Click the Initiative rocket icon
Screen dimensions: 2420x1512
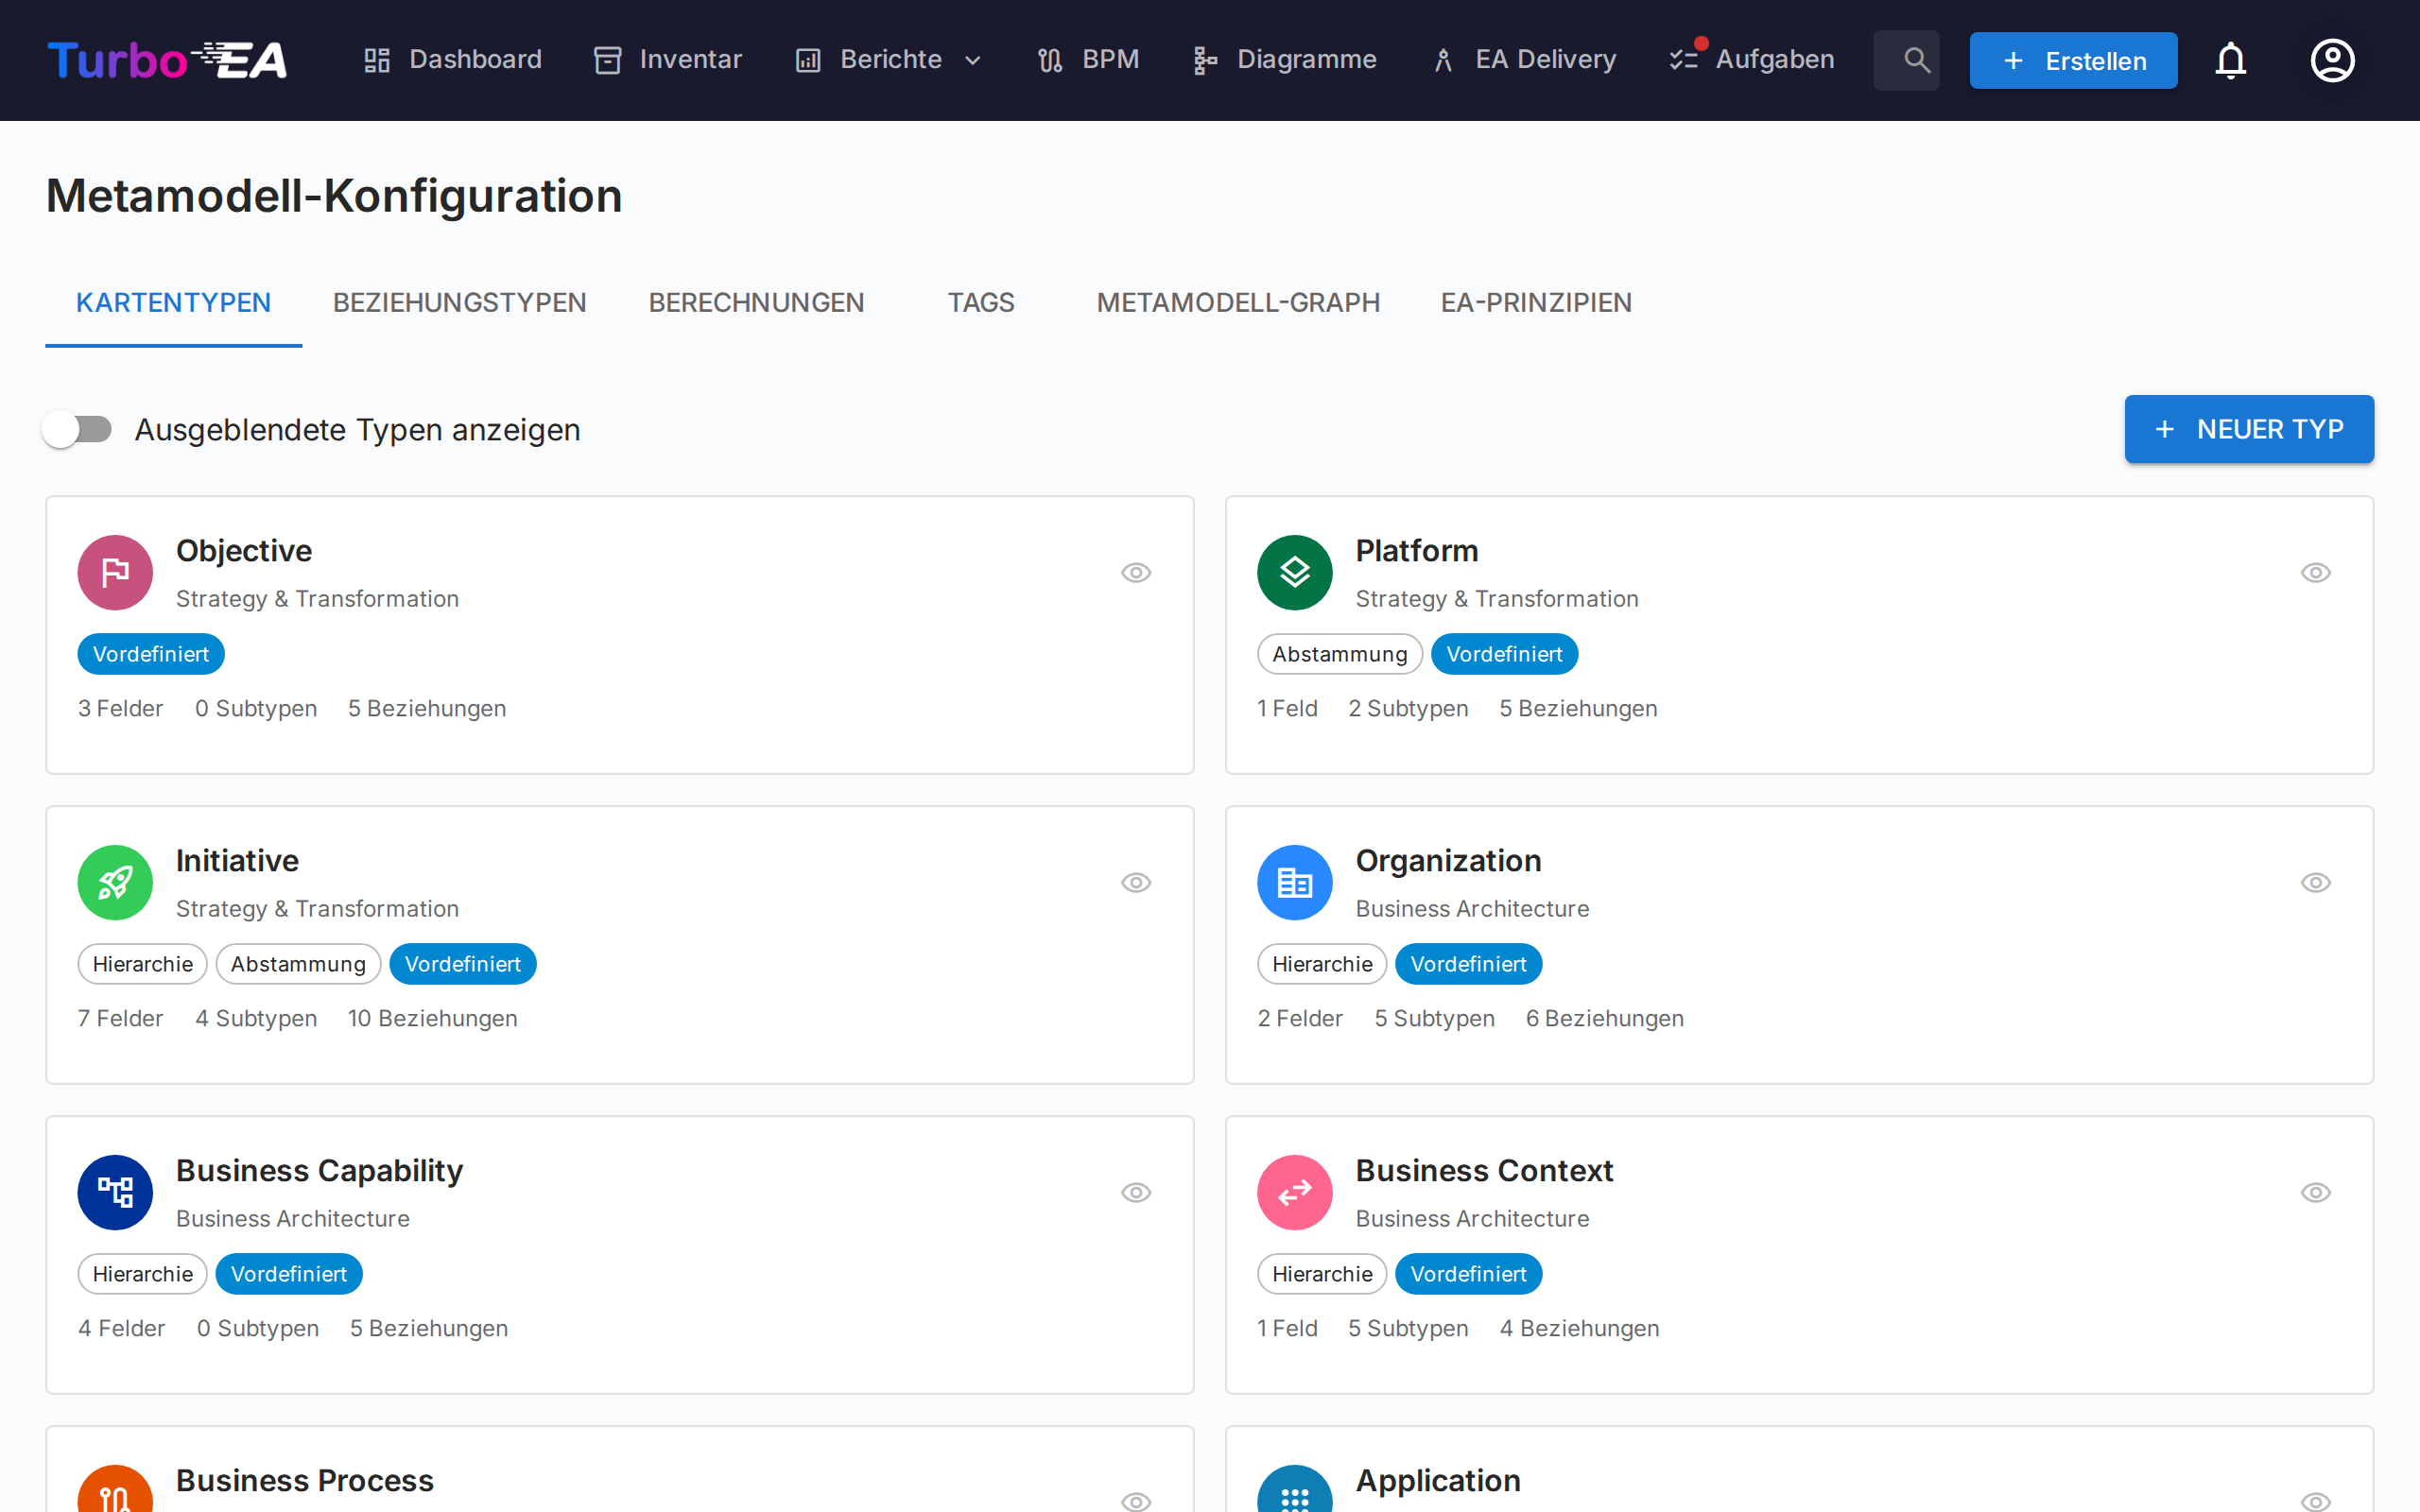pyautogui.click(x=115, y=882)
